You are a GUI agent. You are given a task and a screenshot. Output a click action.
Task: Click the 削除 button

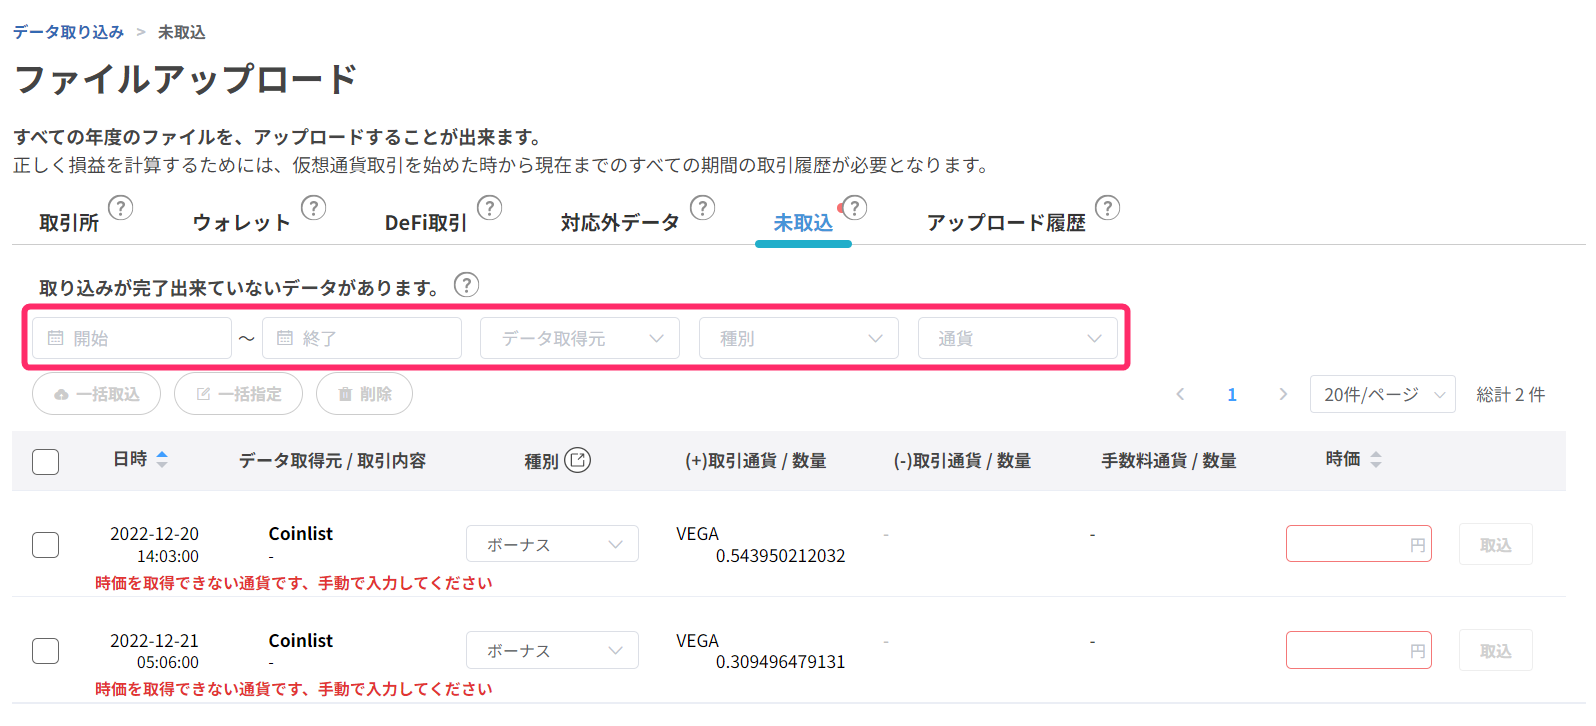(x=364, y=394)
